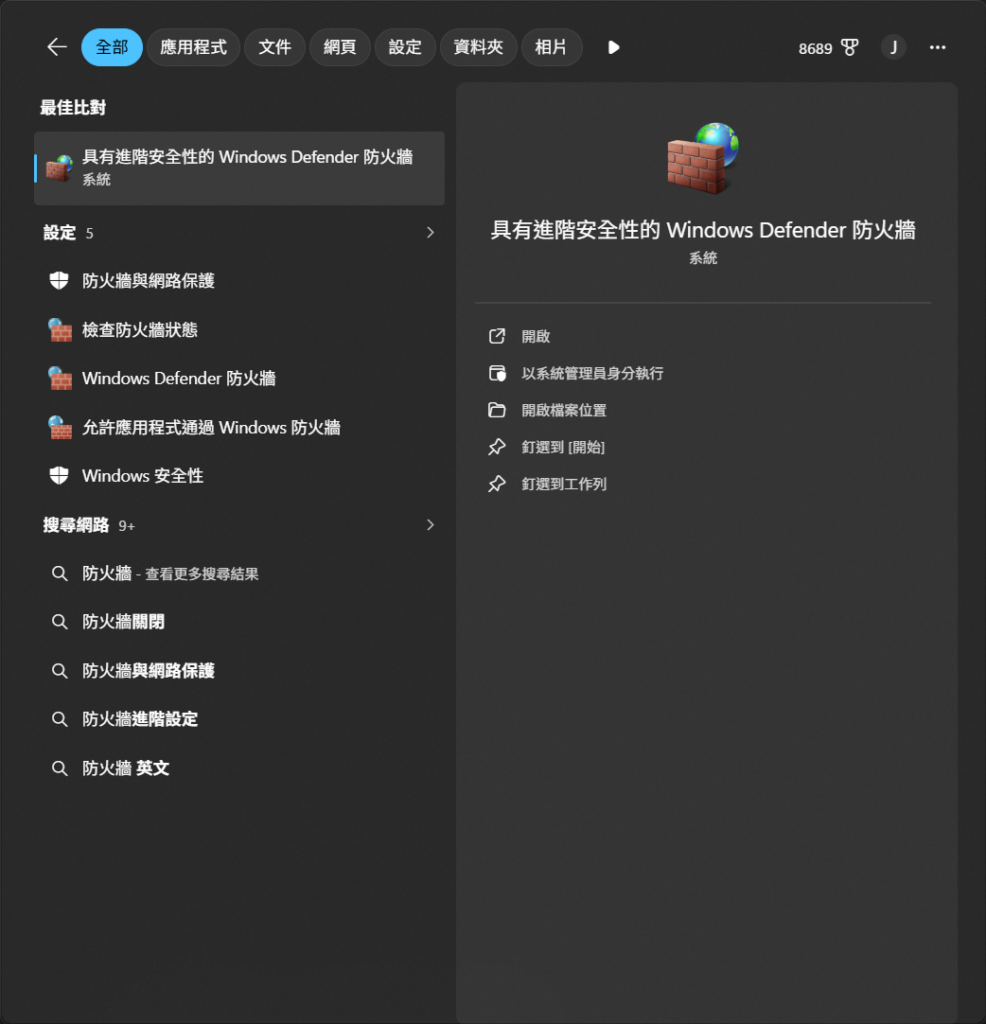Expand the 設定 results section chevron

tap(430, 232)
